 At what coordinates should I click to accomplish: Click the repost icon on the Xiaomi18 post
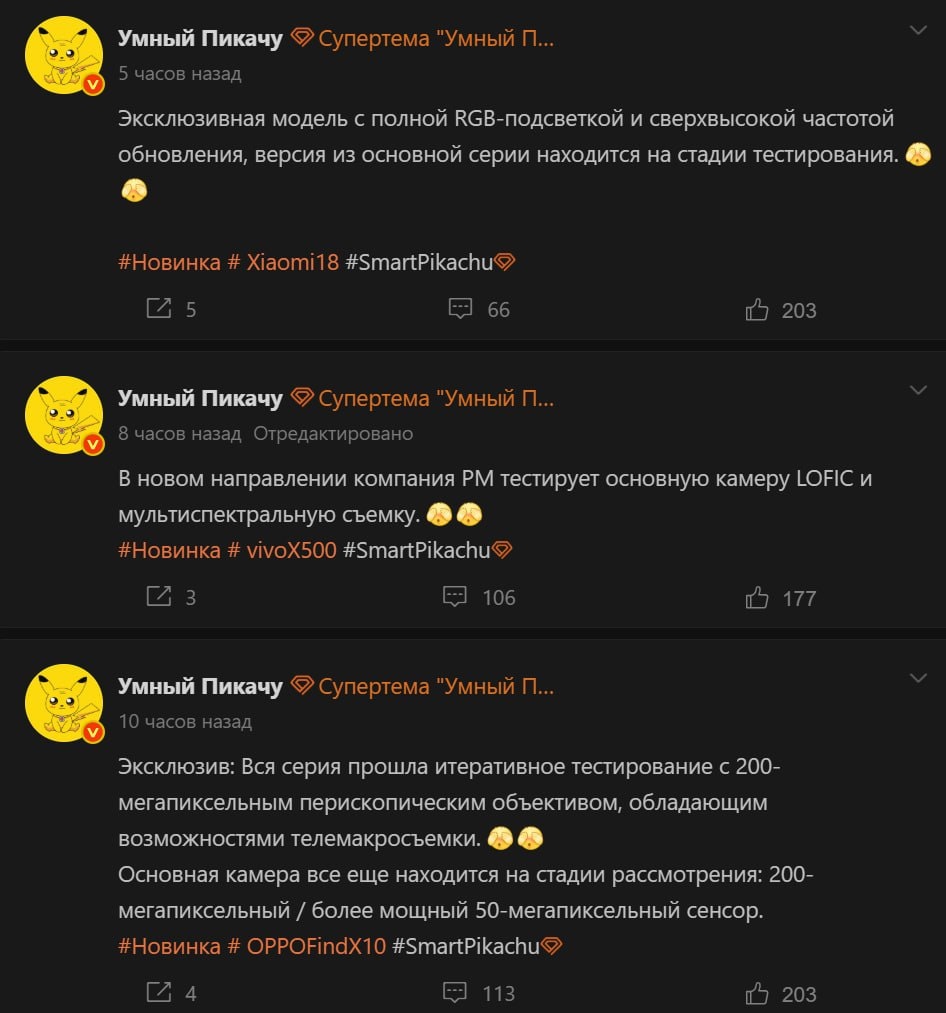158,309
